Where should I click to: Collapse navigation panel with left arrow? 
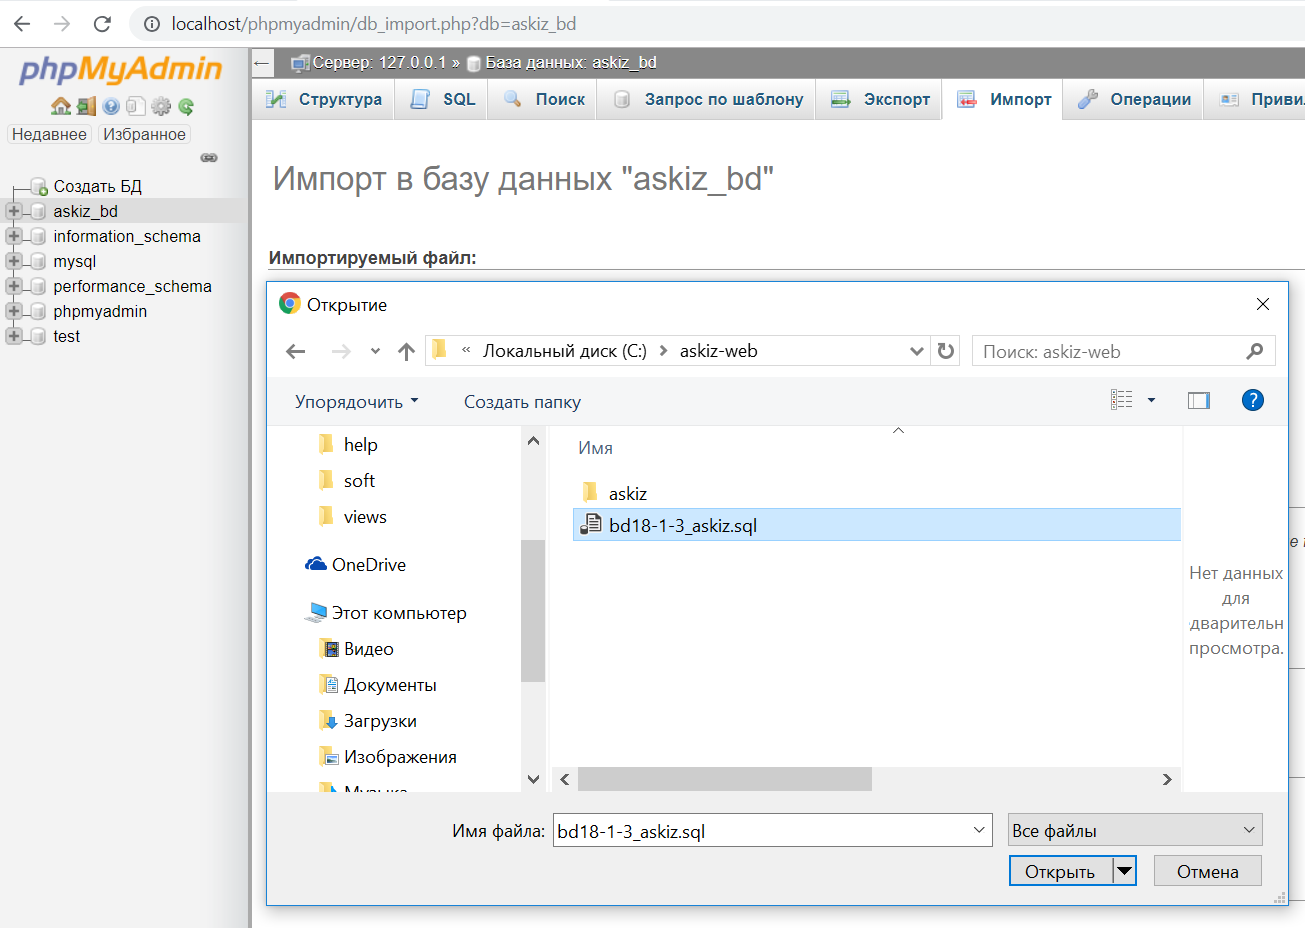pyautogui.click(x=262, y=62)
